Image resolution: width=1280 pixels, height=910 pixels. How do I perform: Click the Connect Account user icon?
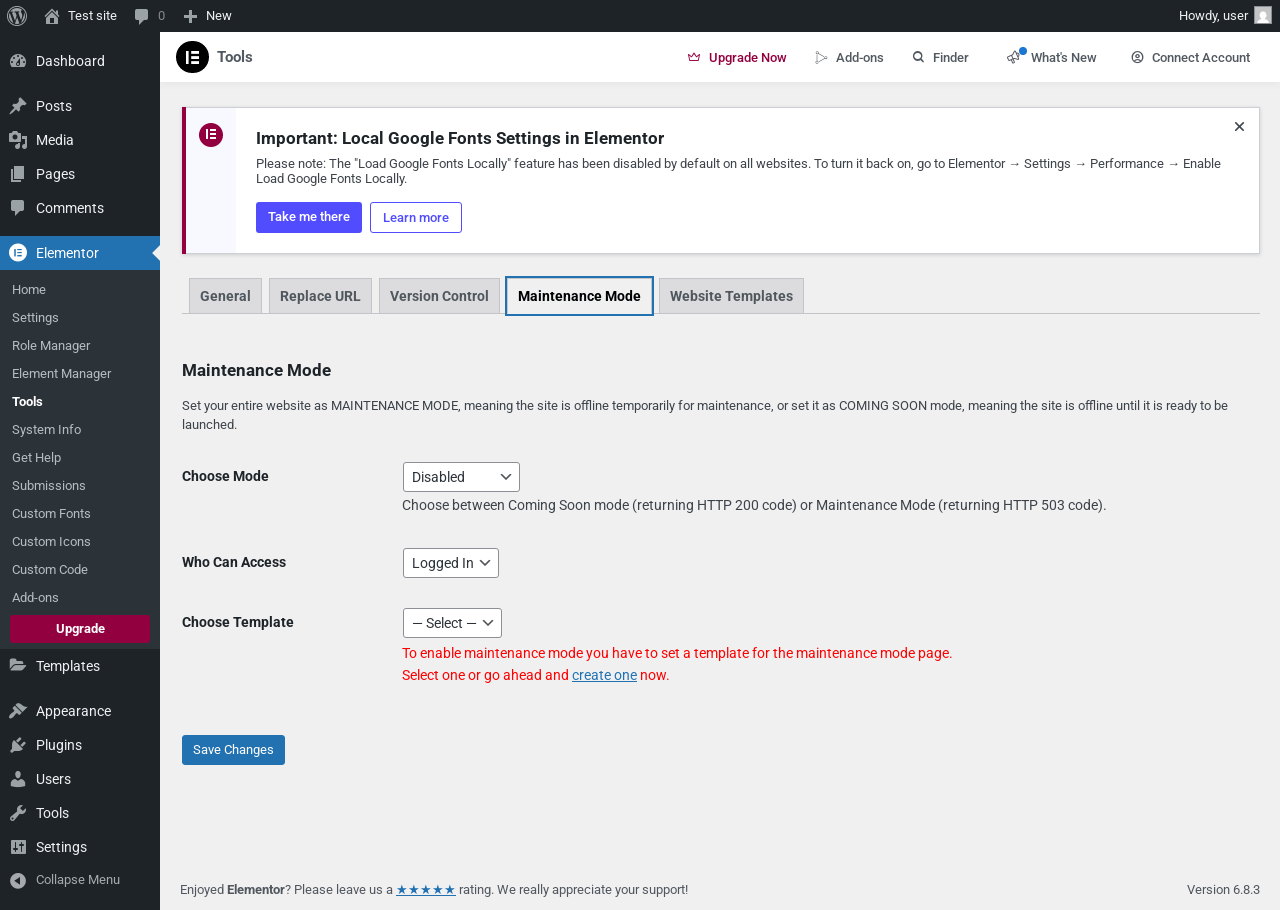pos(1137,58)
